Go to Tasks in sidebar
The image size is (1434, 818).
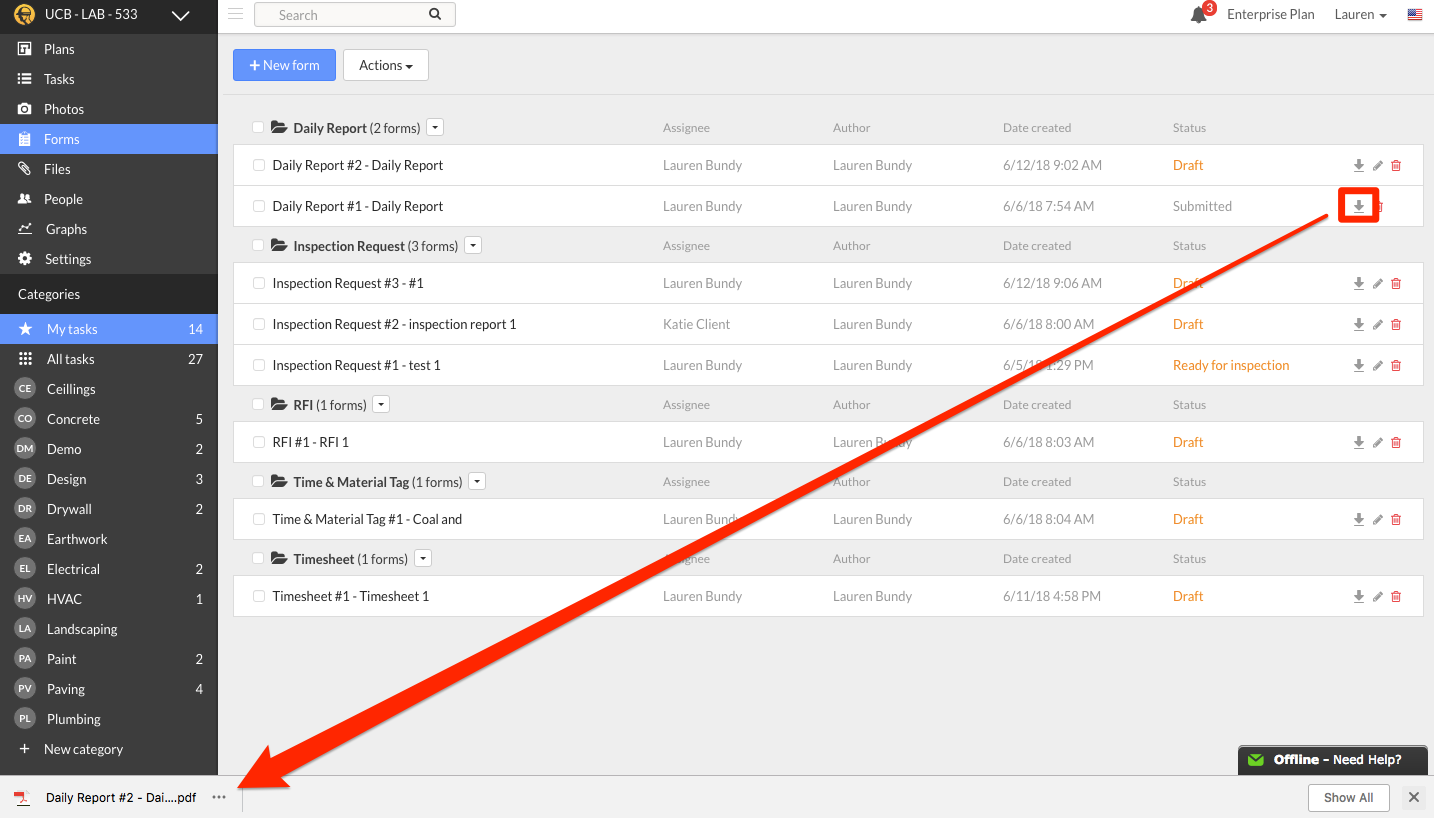tap(108, 79)
